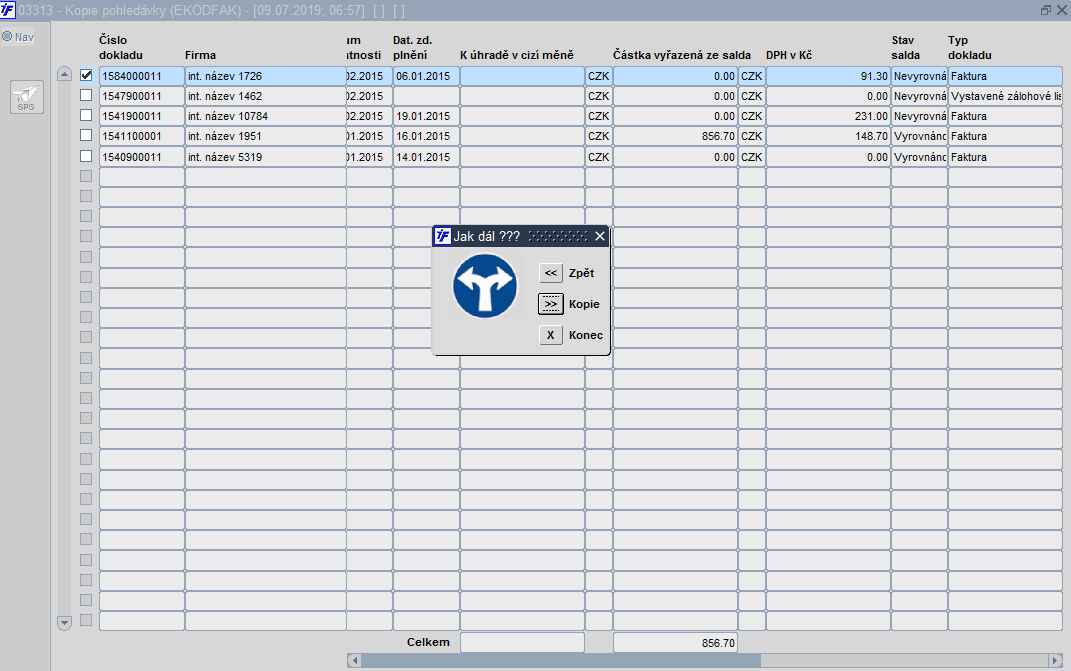This screenshot has width=1071, height=671.
Task: Click the Konec X button
Action: click(551, 335)
